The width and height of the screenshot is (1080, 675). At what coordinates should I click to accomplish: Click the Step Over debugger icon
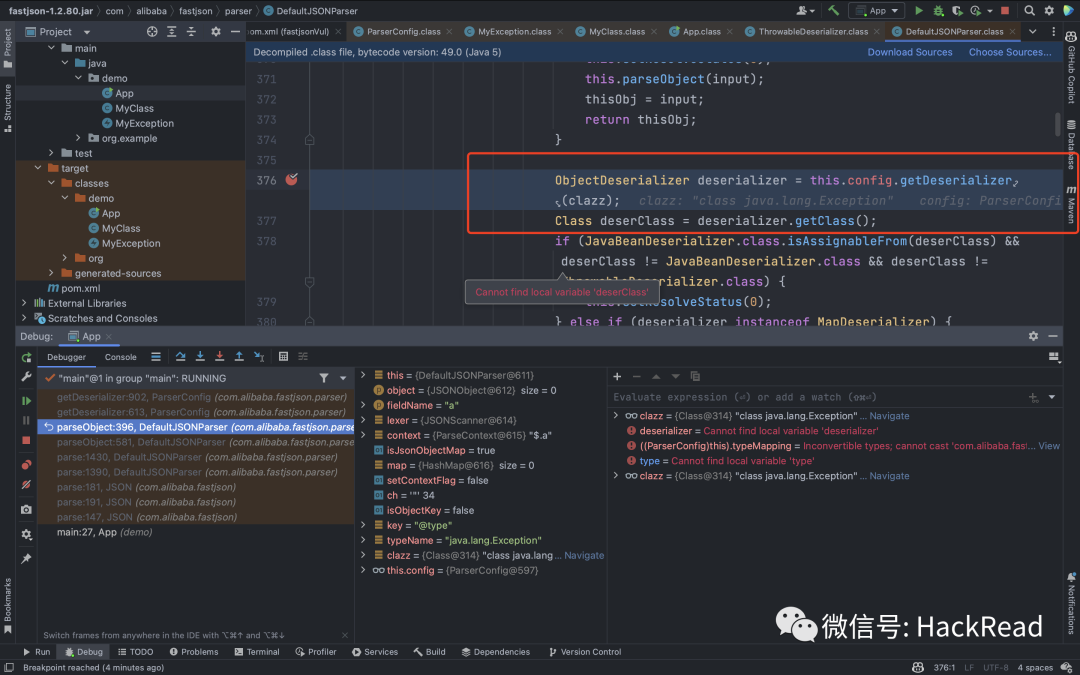coord(181,357)
